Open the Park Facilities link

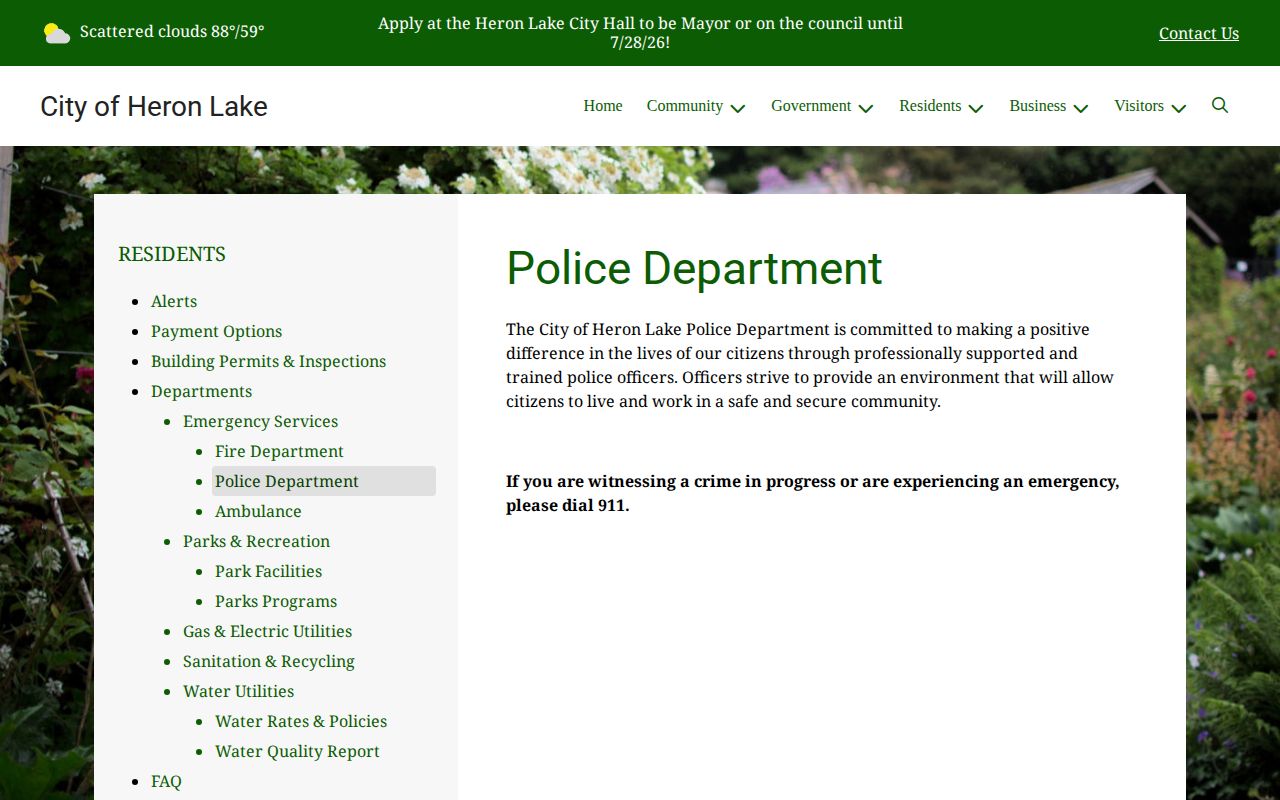tap(268, 571)
